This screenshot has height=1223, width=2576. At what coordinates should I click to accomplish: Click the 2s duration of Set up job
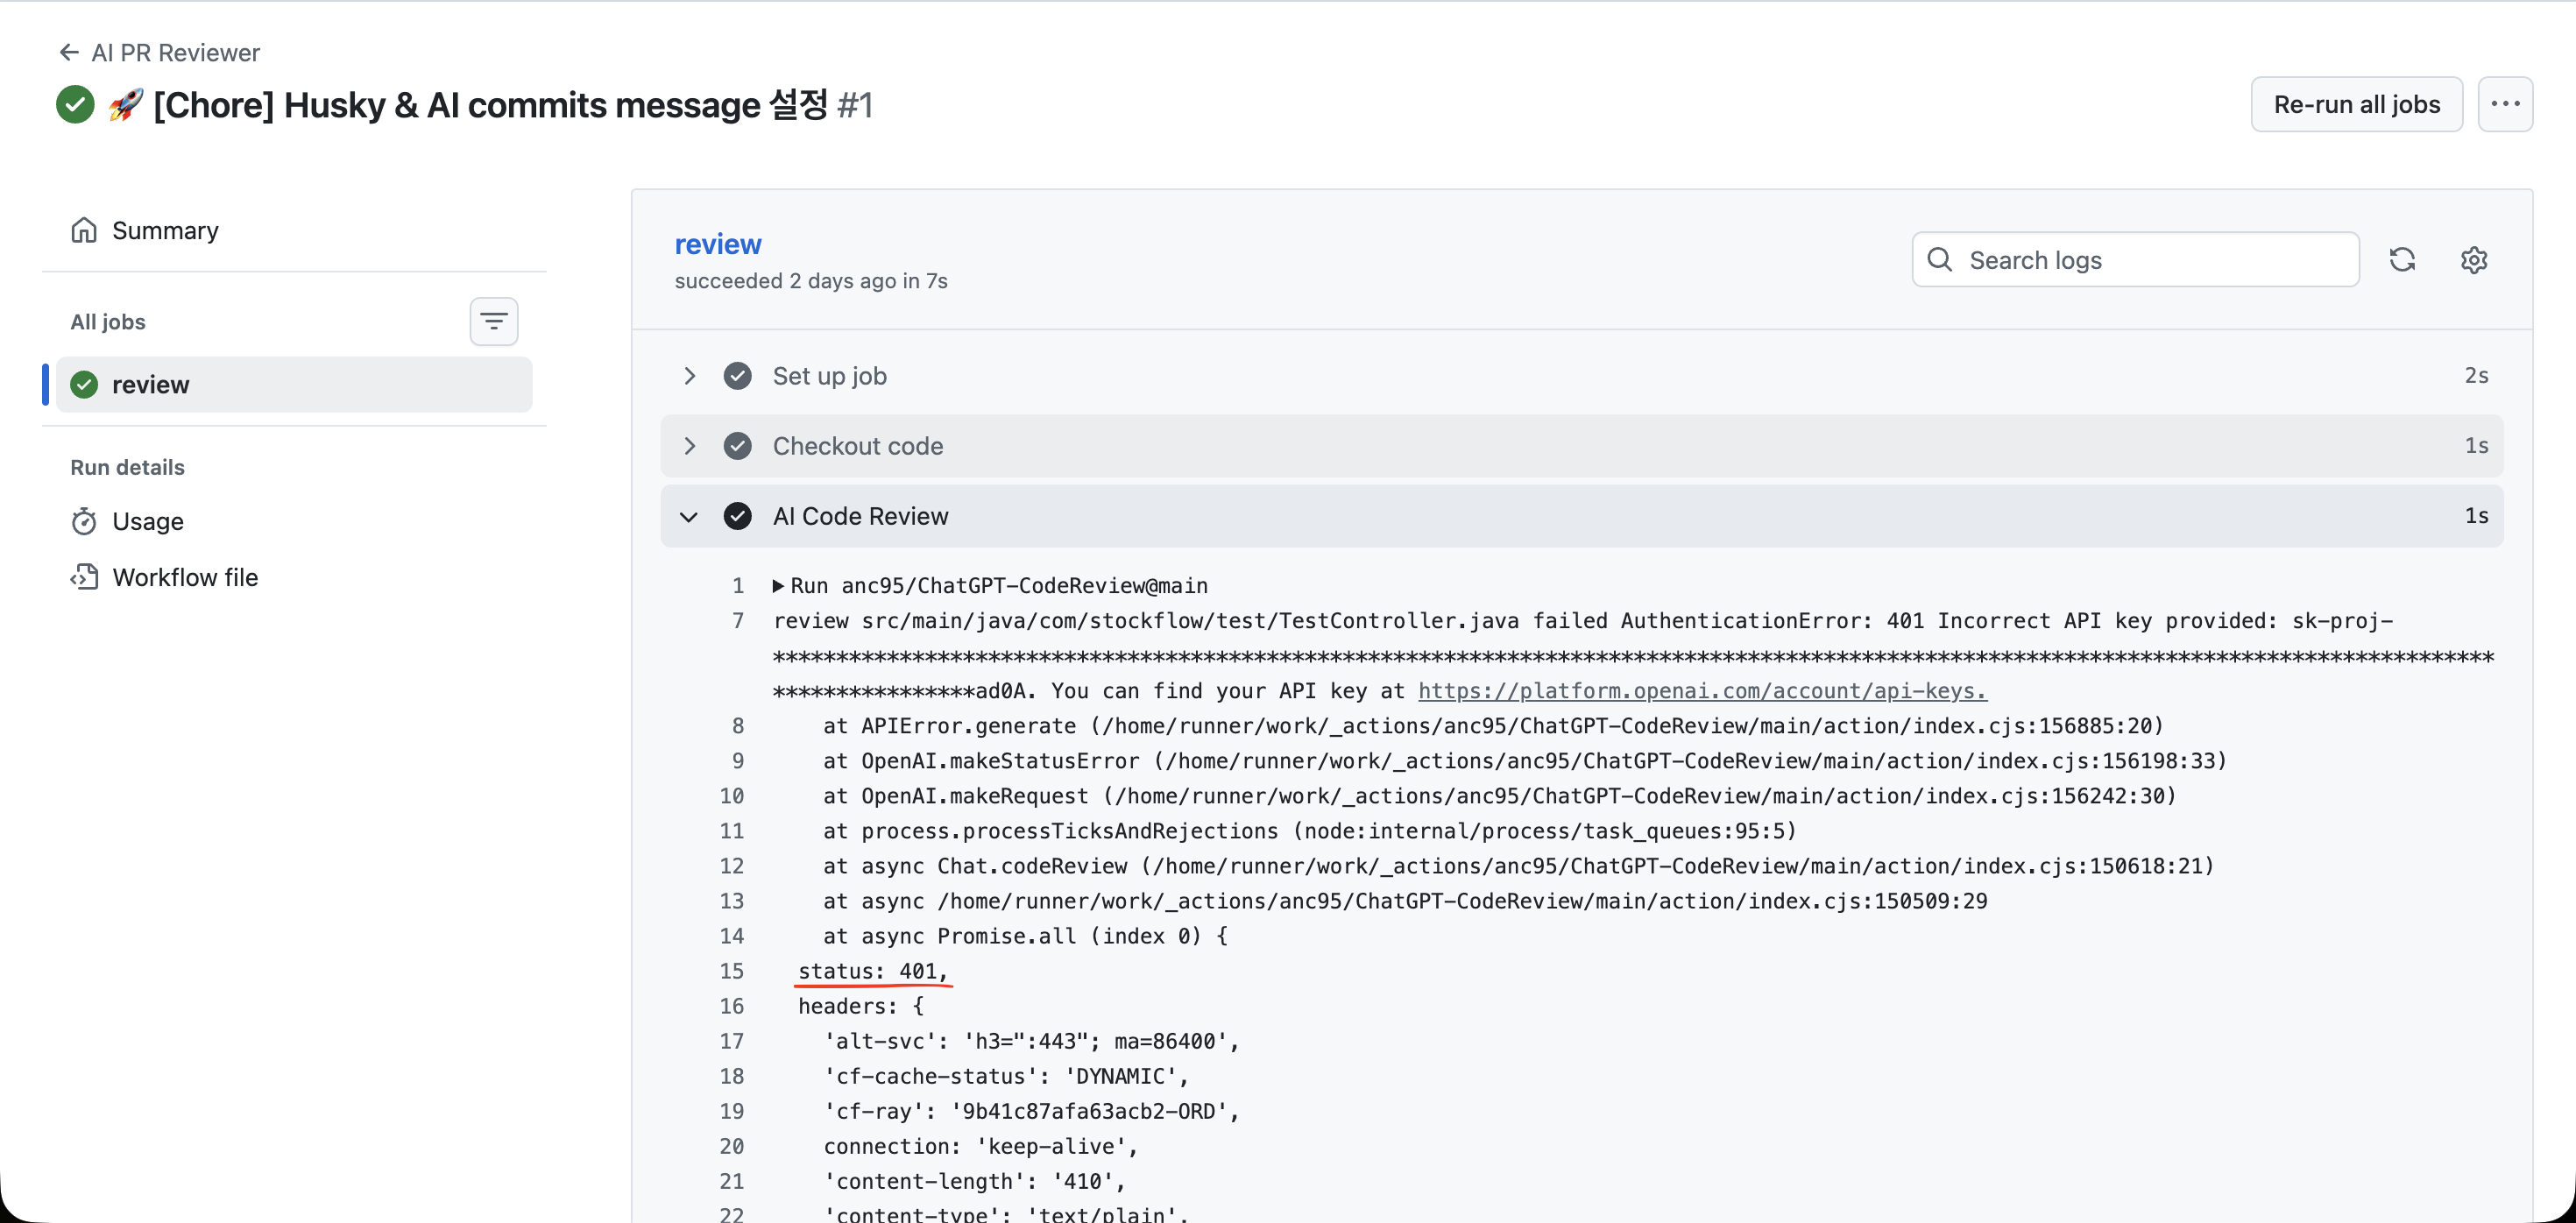coord(2476,375)
